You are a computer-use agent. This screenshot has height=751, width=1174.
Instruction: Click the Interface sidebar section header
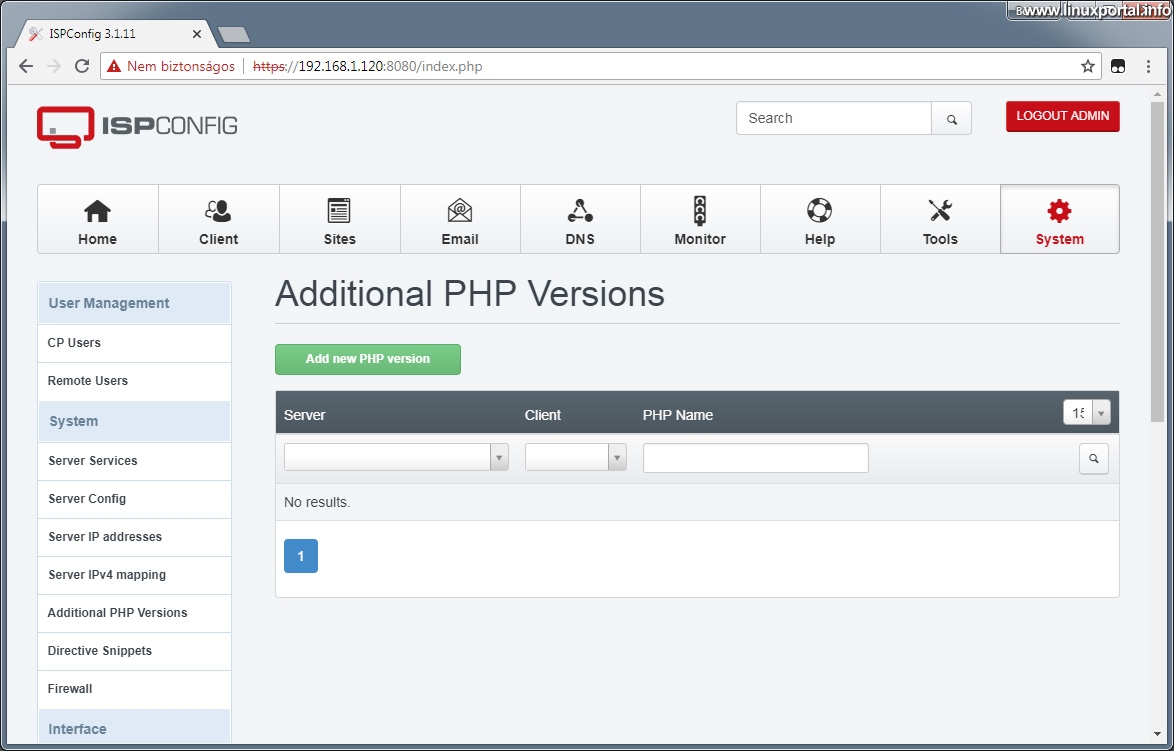tap(135, 728)
